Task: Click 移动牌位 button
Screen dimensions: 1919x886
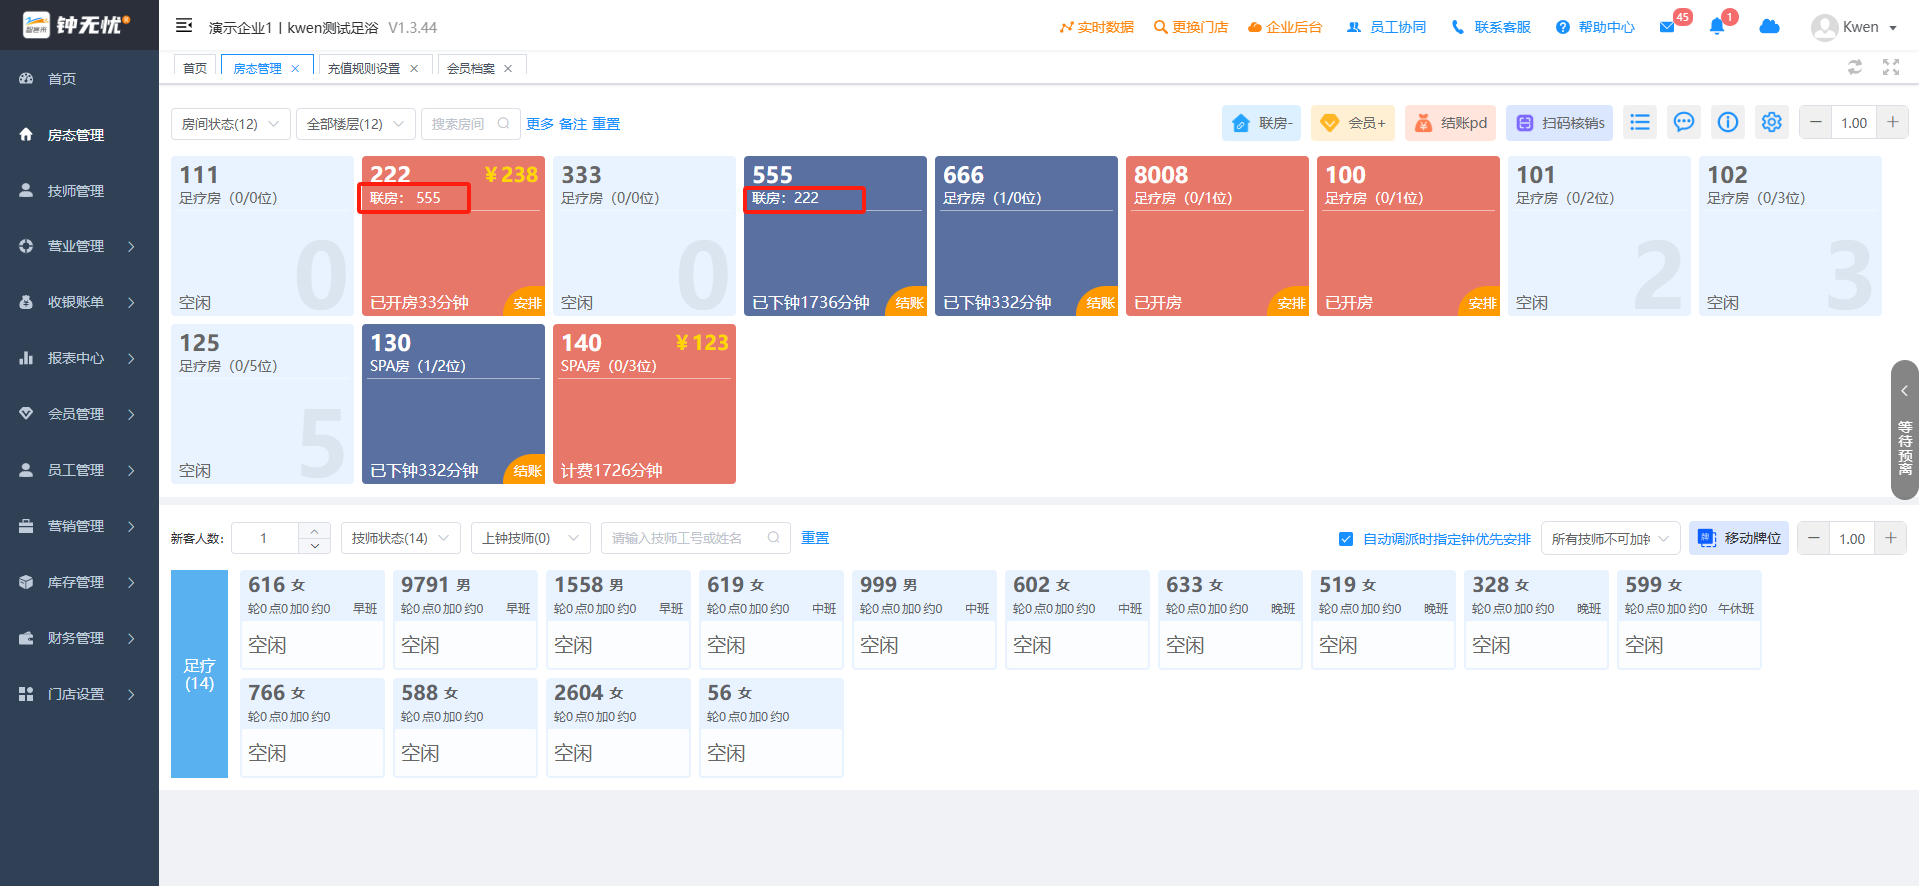Action: pos(1739,538)
